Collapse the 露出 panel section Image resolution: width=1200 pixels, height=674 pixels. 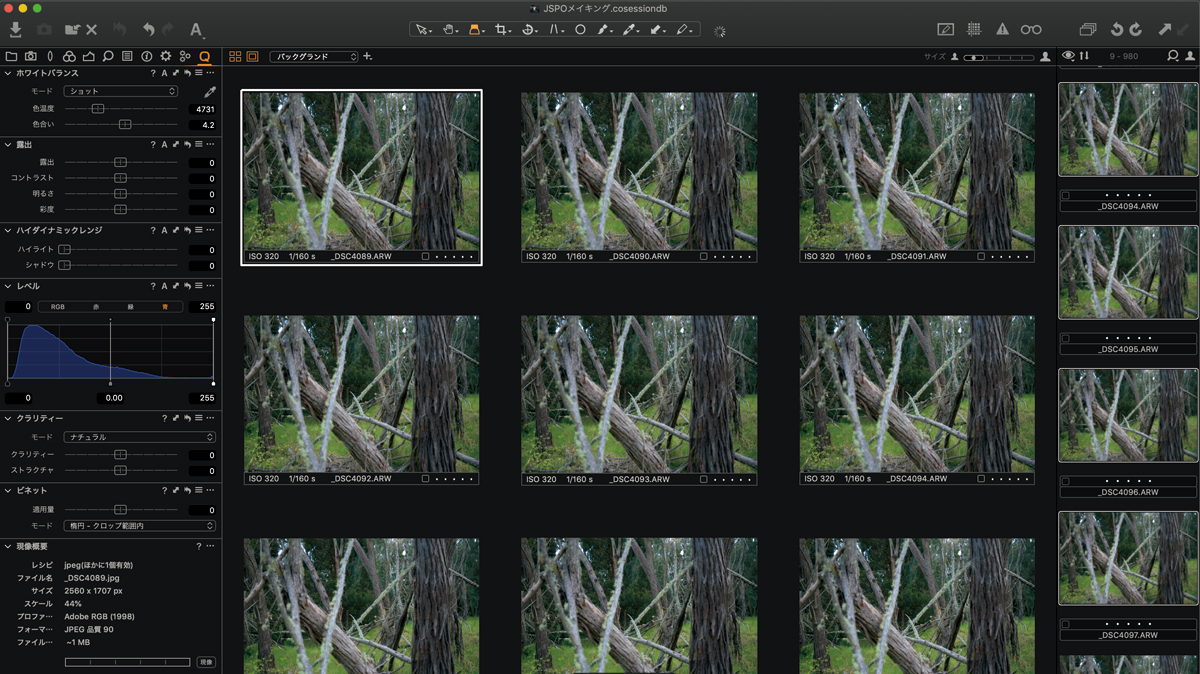point(8,144)
